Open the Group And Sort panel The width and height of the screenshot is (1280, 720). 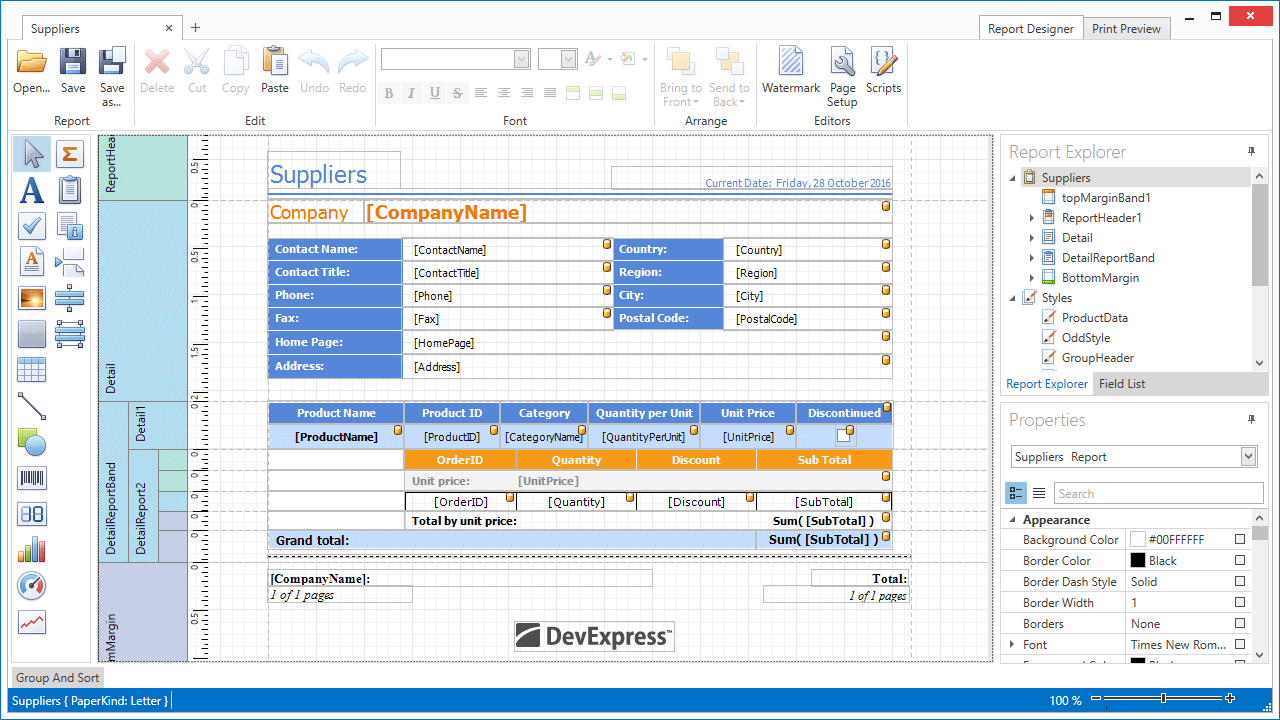pyautogui.click(x=58, y=677)
